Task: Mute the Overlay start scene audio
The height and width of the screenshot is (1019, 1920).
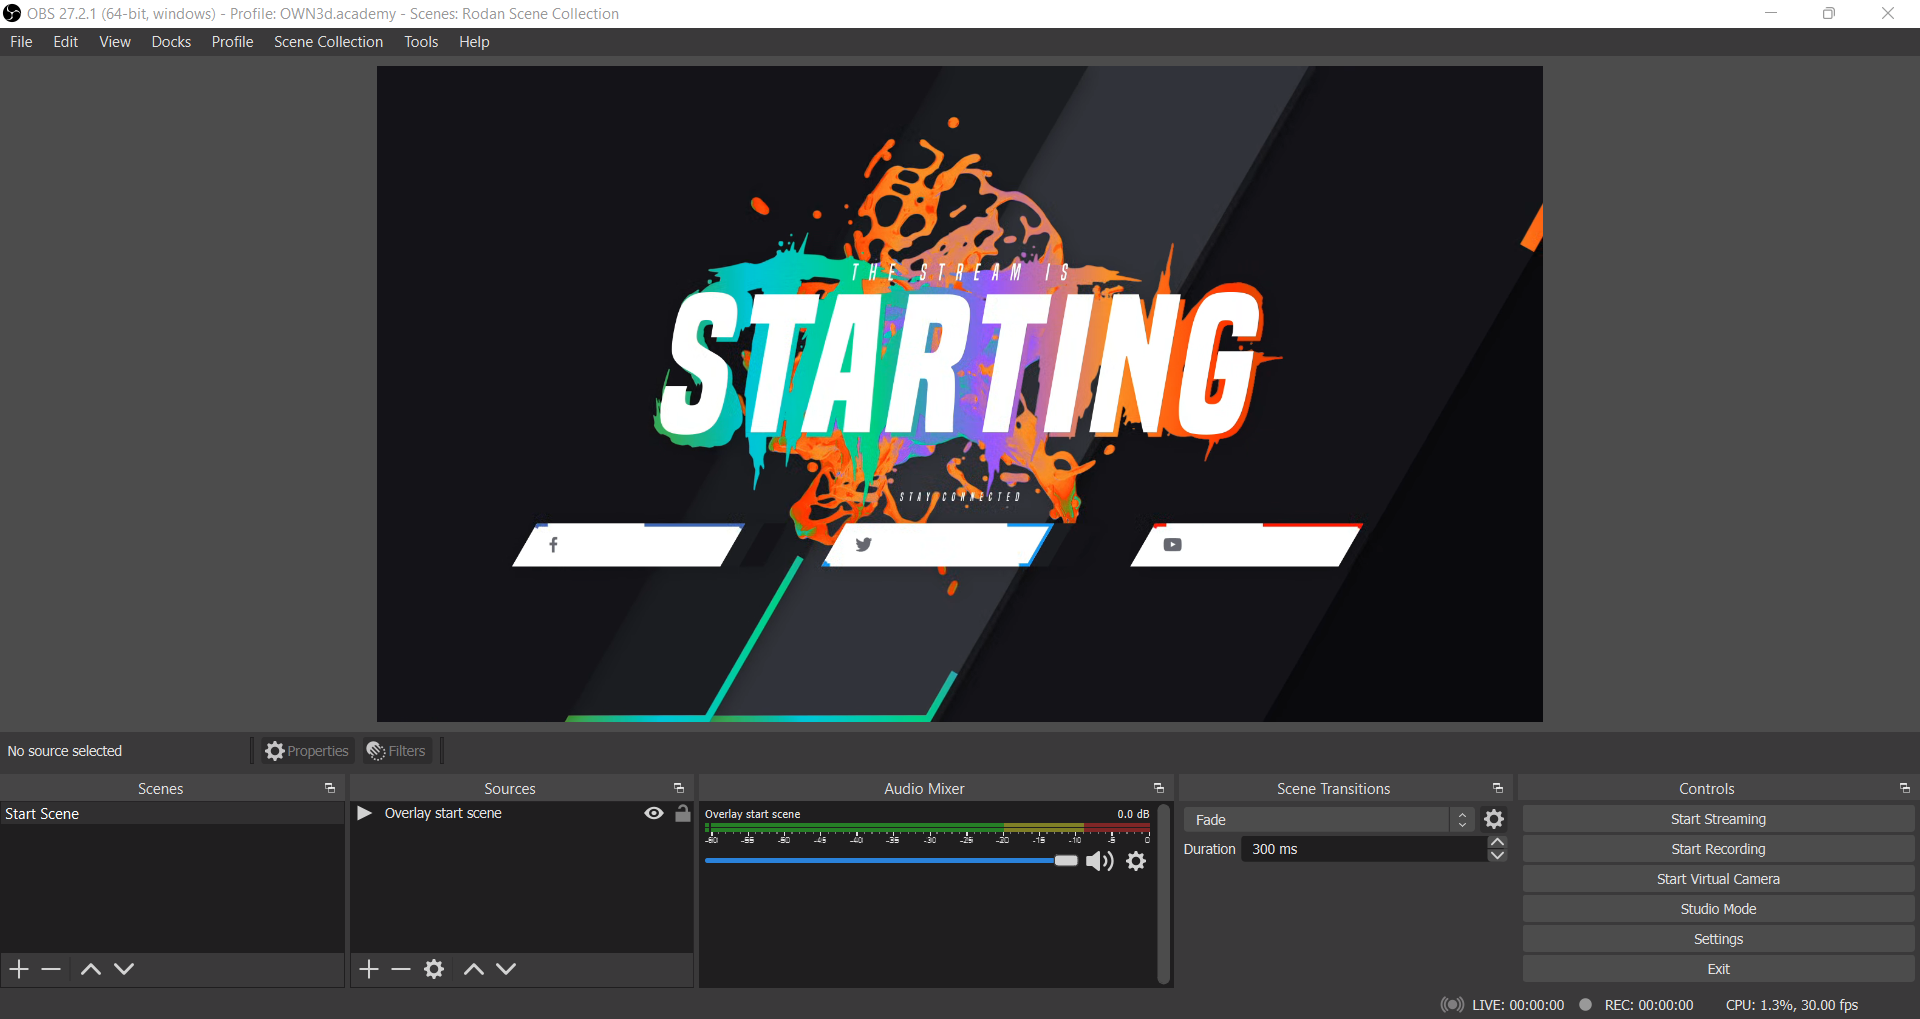Action: coord(1100,861)
